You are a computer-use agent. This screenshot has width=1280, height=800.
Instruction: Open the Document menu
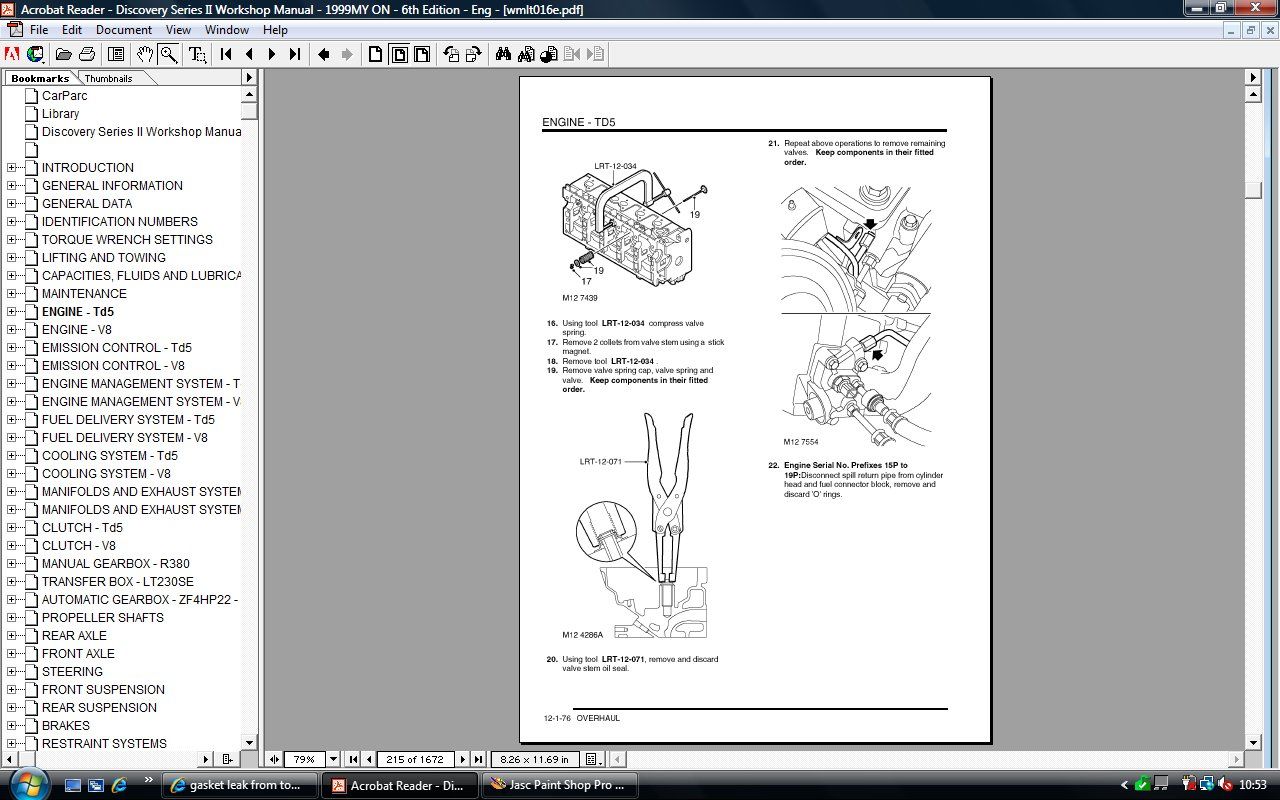[x=124, y=30]
